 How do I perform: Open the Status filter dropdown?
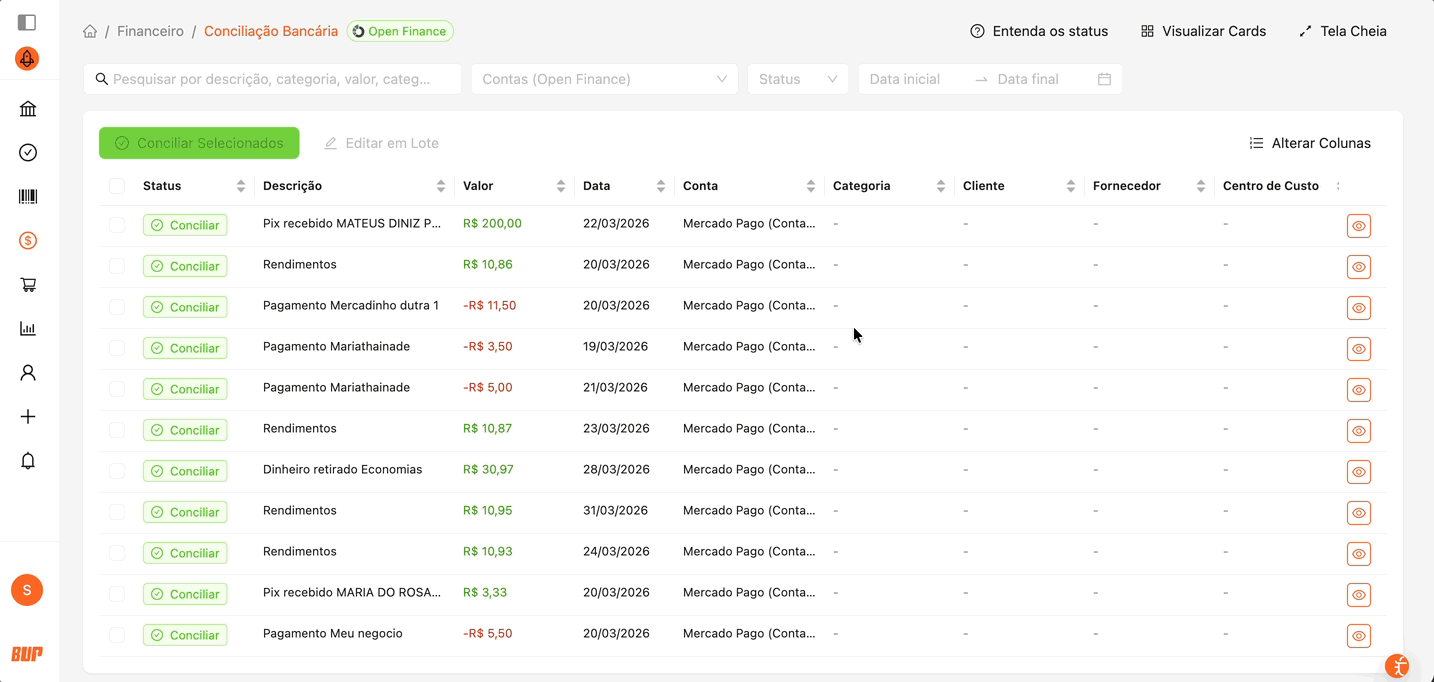coord(797,79)
